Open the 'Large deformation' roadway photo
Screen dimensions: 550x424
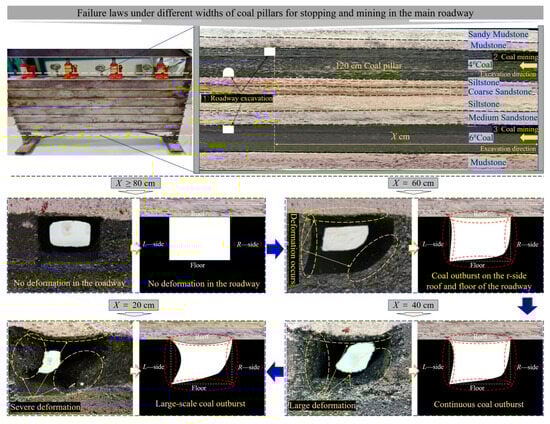click(349, 368)
